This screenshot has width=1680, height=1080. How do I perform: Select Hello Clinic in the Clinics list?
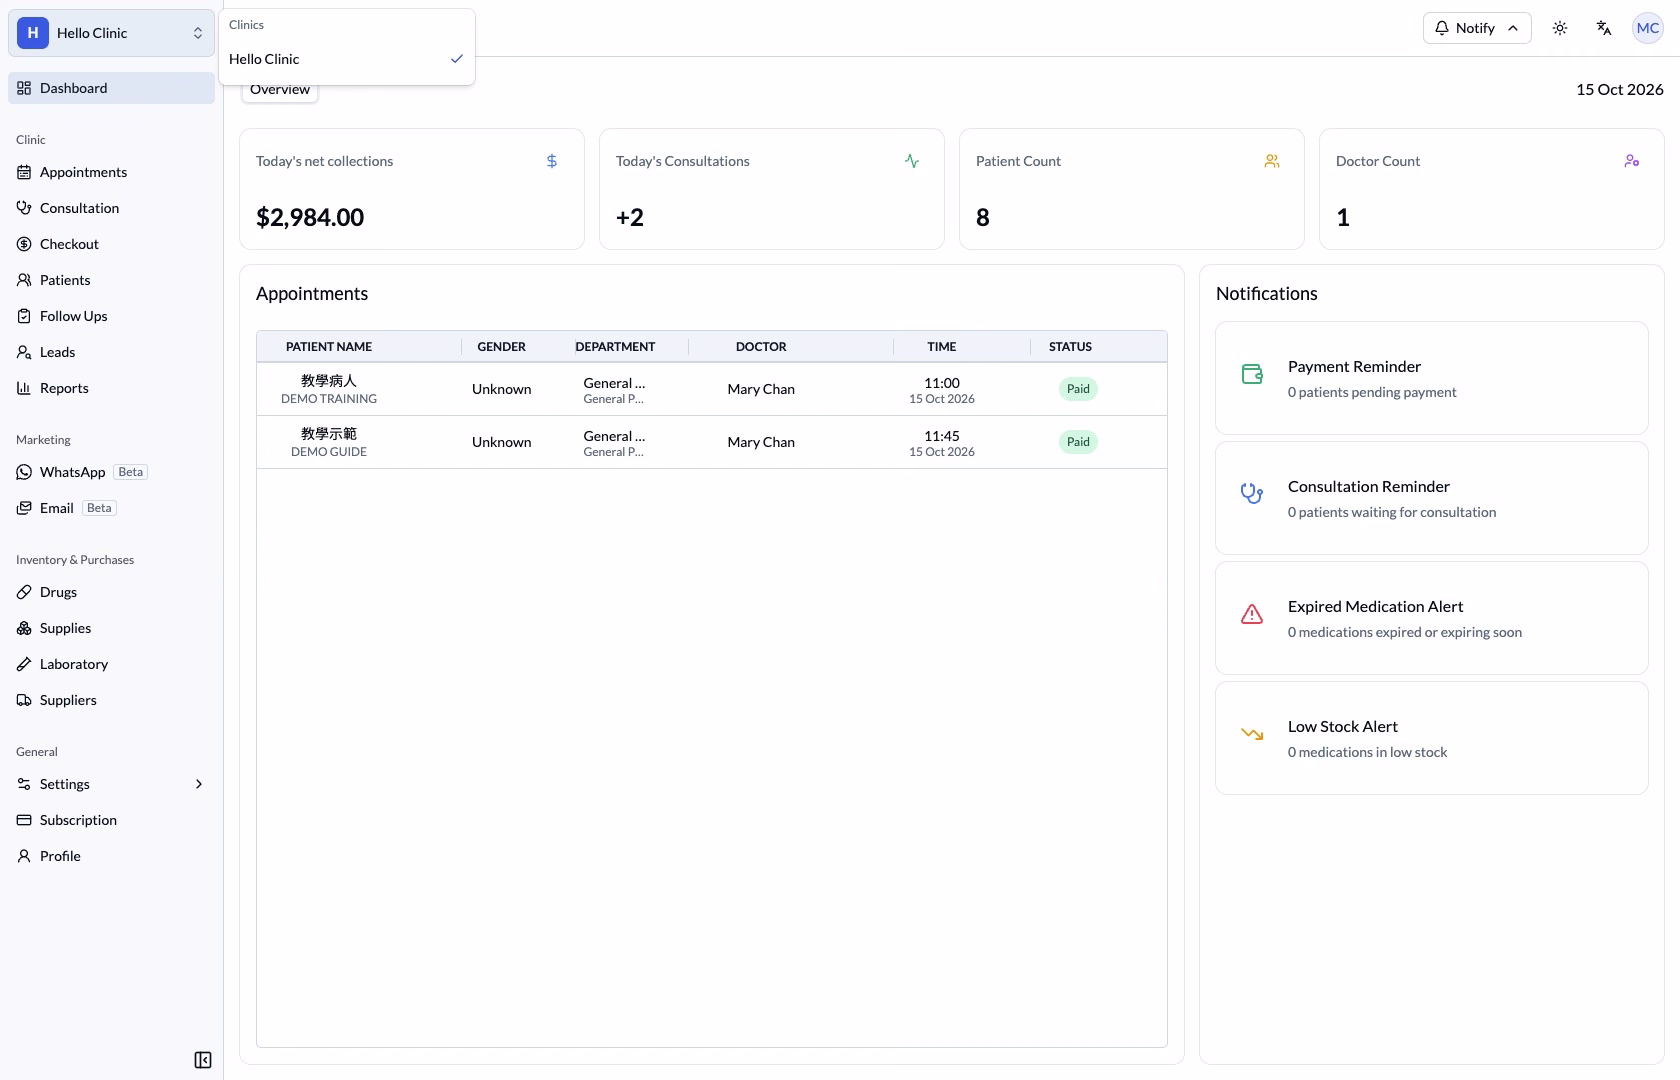[347, 59]
